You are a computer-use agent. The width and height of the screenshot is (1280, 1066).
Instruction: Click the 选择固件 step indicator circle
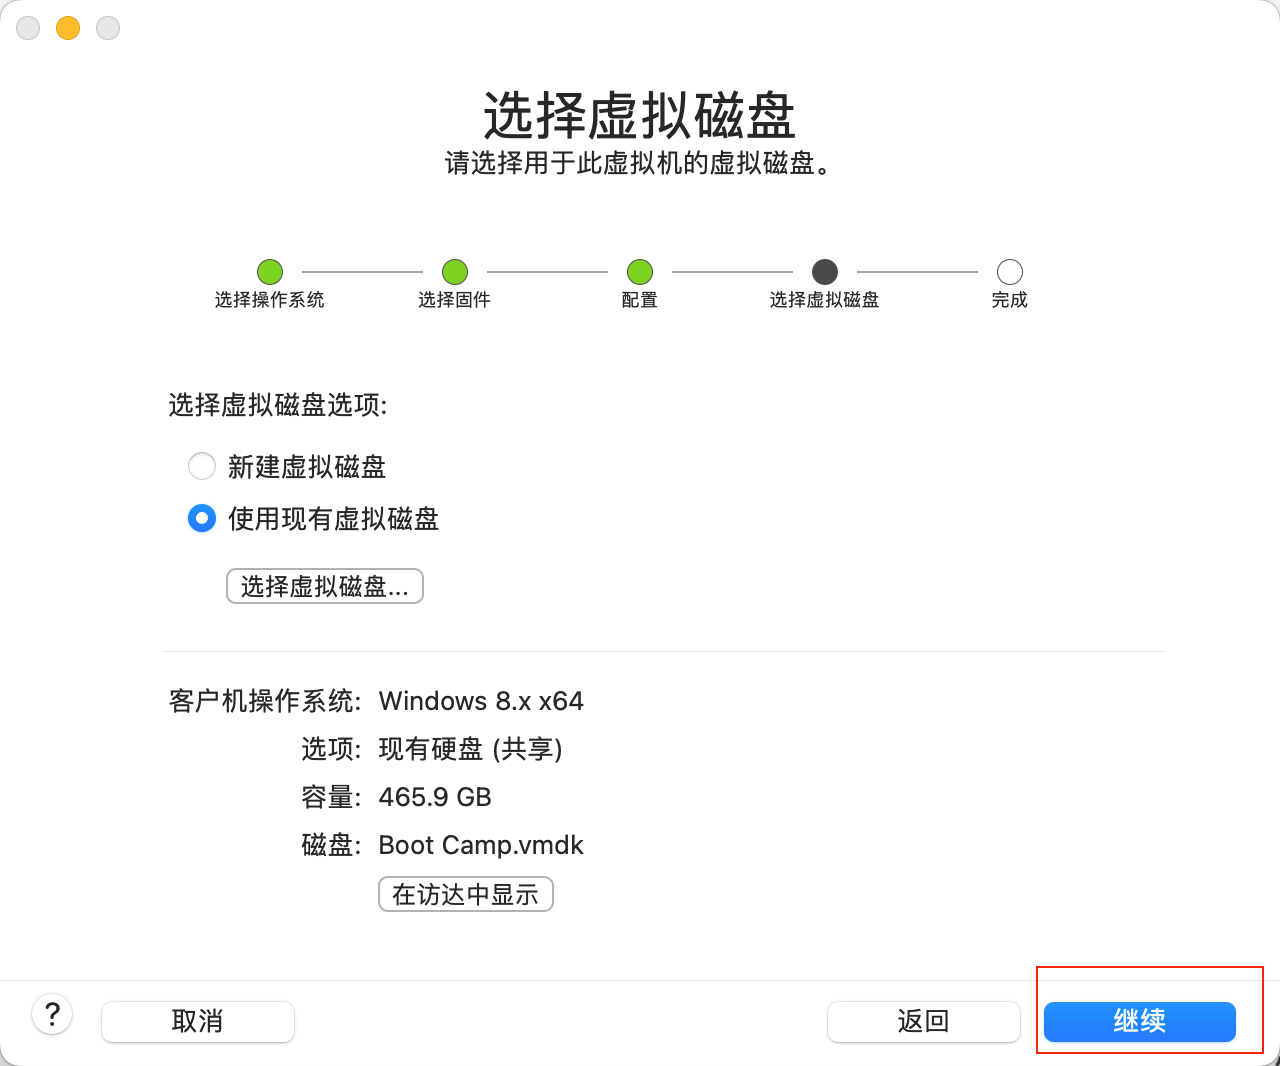pyautogui.click(x=455, y=272)
